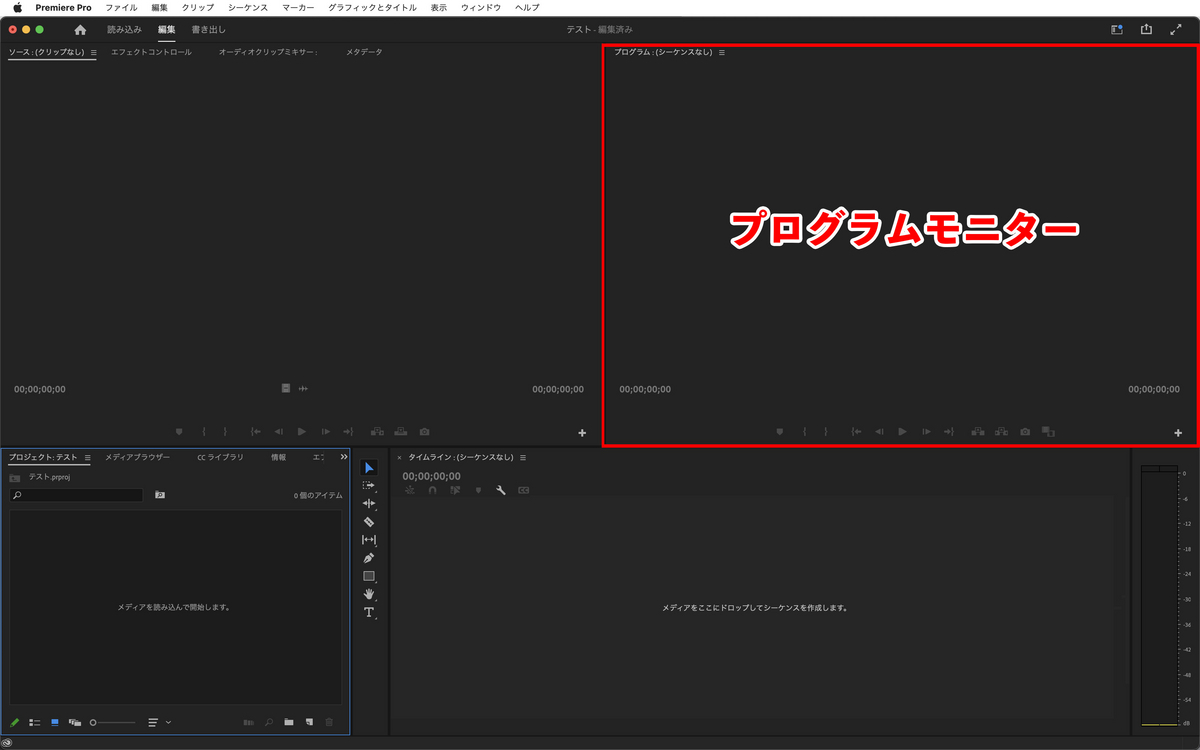Click the quick export share icon
Screen dimensions: 1200x750
1146,30
